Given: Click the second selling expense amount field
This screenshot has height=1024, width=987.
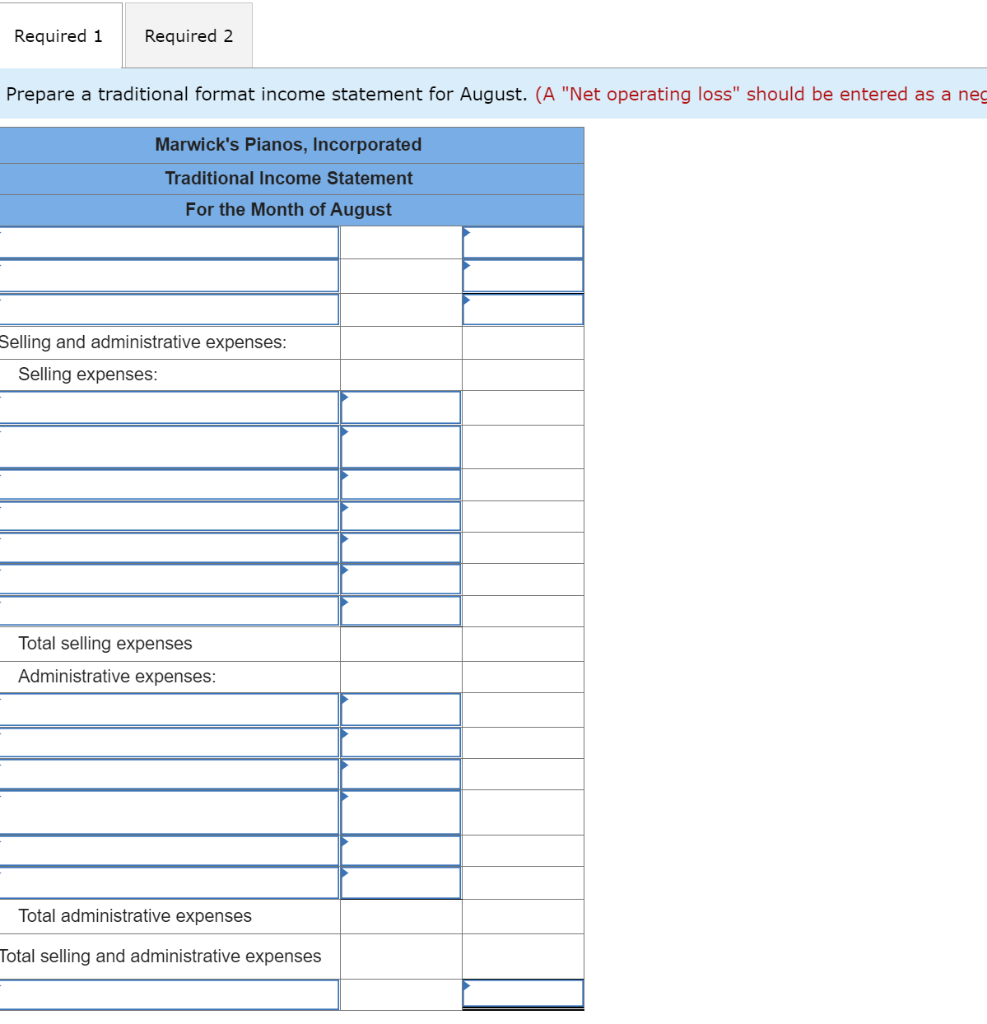Looking at the screenshot, I should point(400,448).
